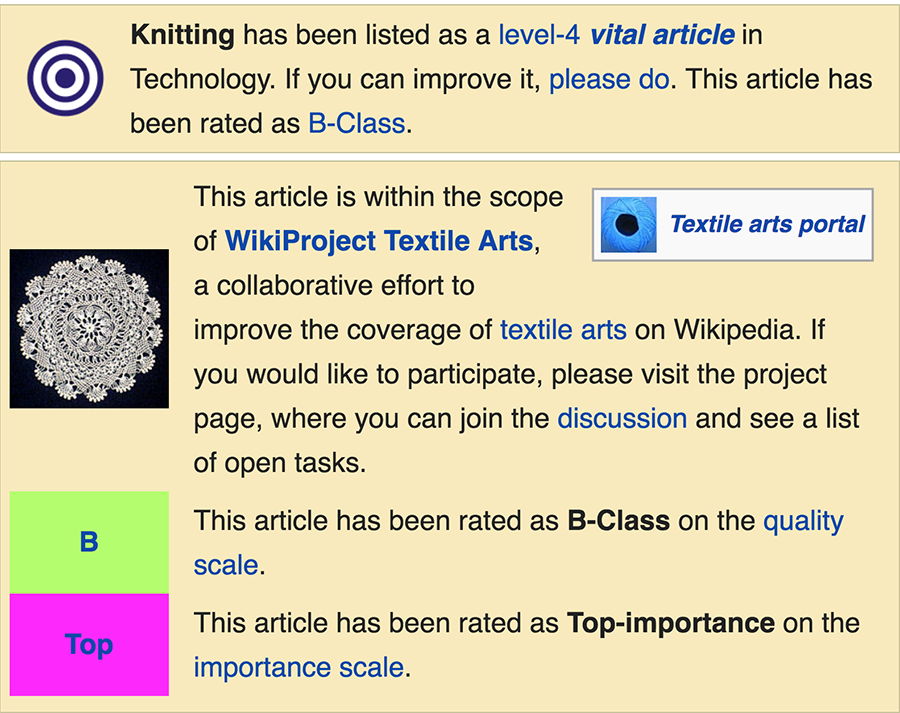Click bold "B-Class" in the quality rating sentence

click(618, 521)
